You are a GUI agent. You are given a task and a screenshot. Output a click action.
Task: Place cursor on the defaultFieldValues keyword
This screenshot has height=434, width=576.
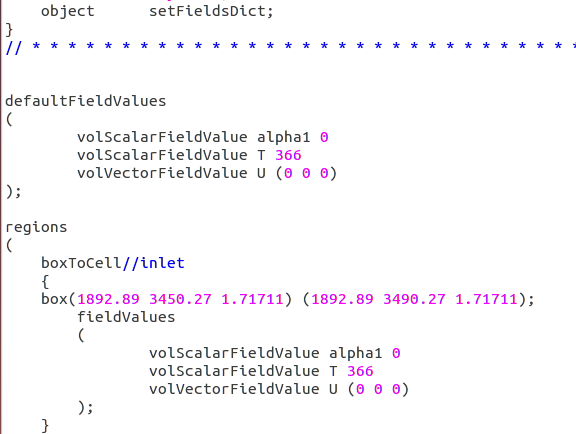(x=86, y=101)
